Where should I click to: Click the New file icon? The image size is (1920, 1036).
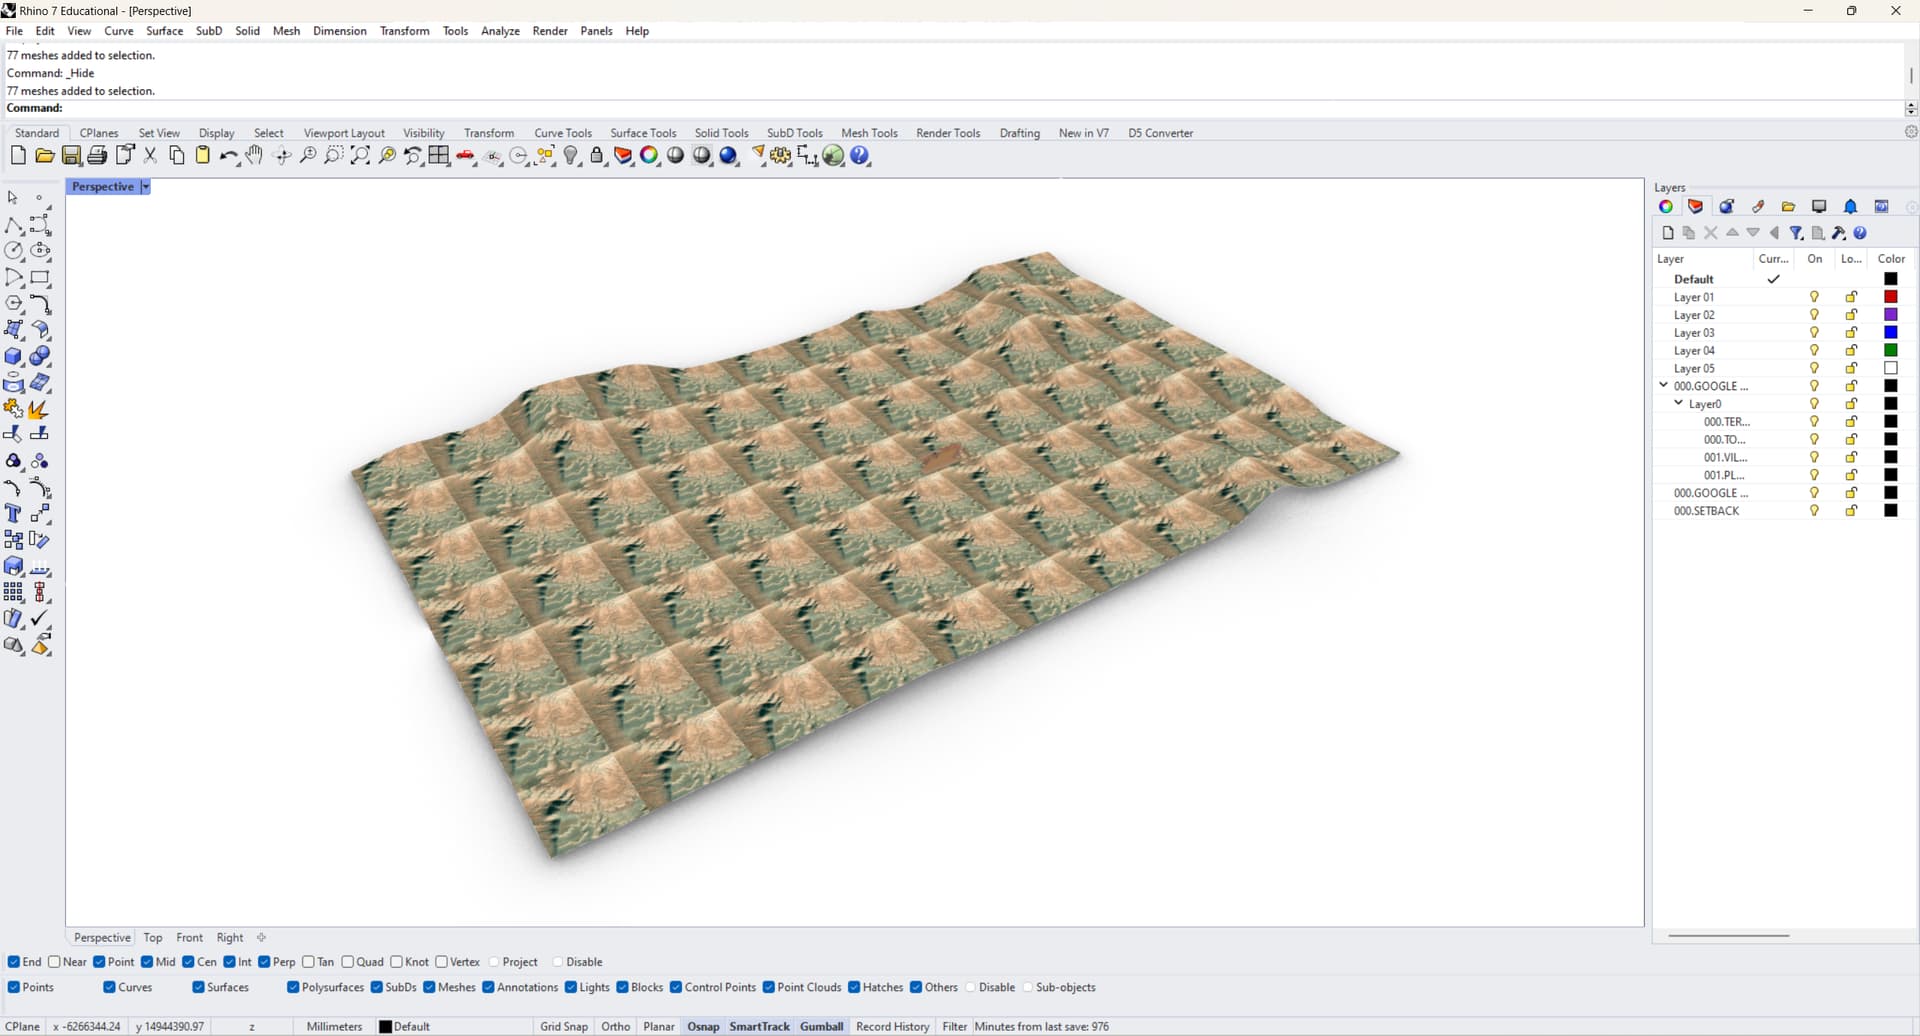(x=18, y=155)
